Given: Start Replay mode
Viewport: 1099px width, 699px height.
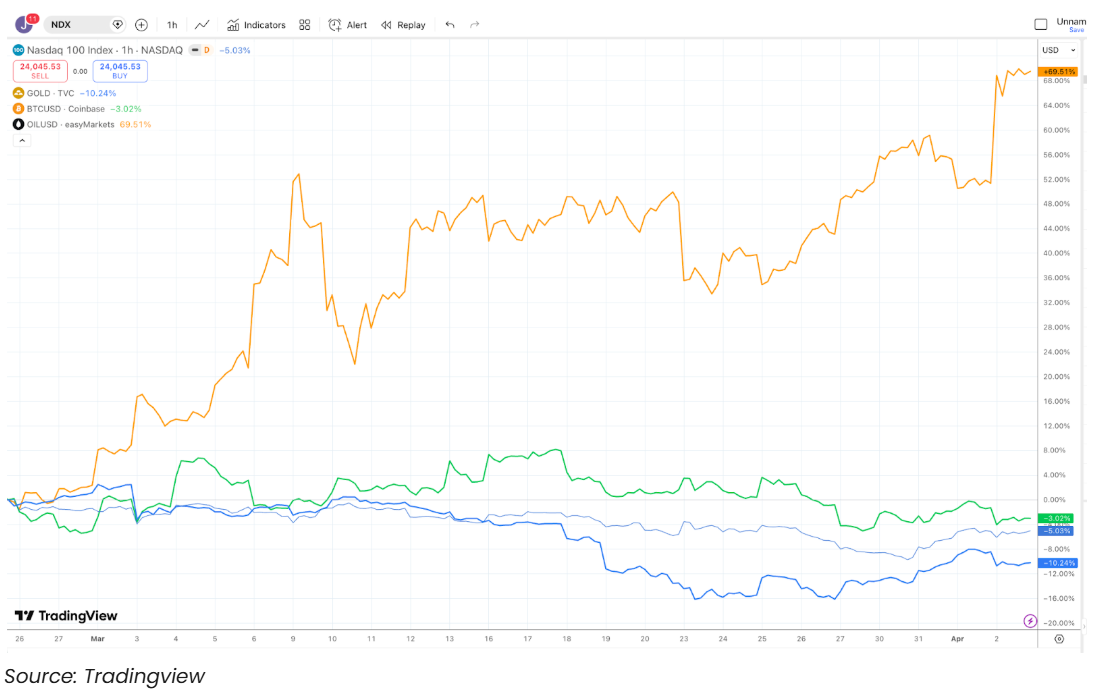Looking at the screenshot, I should [402, 24].
